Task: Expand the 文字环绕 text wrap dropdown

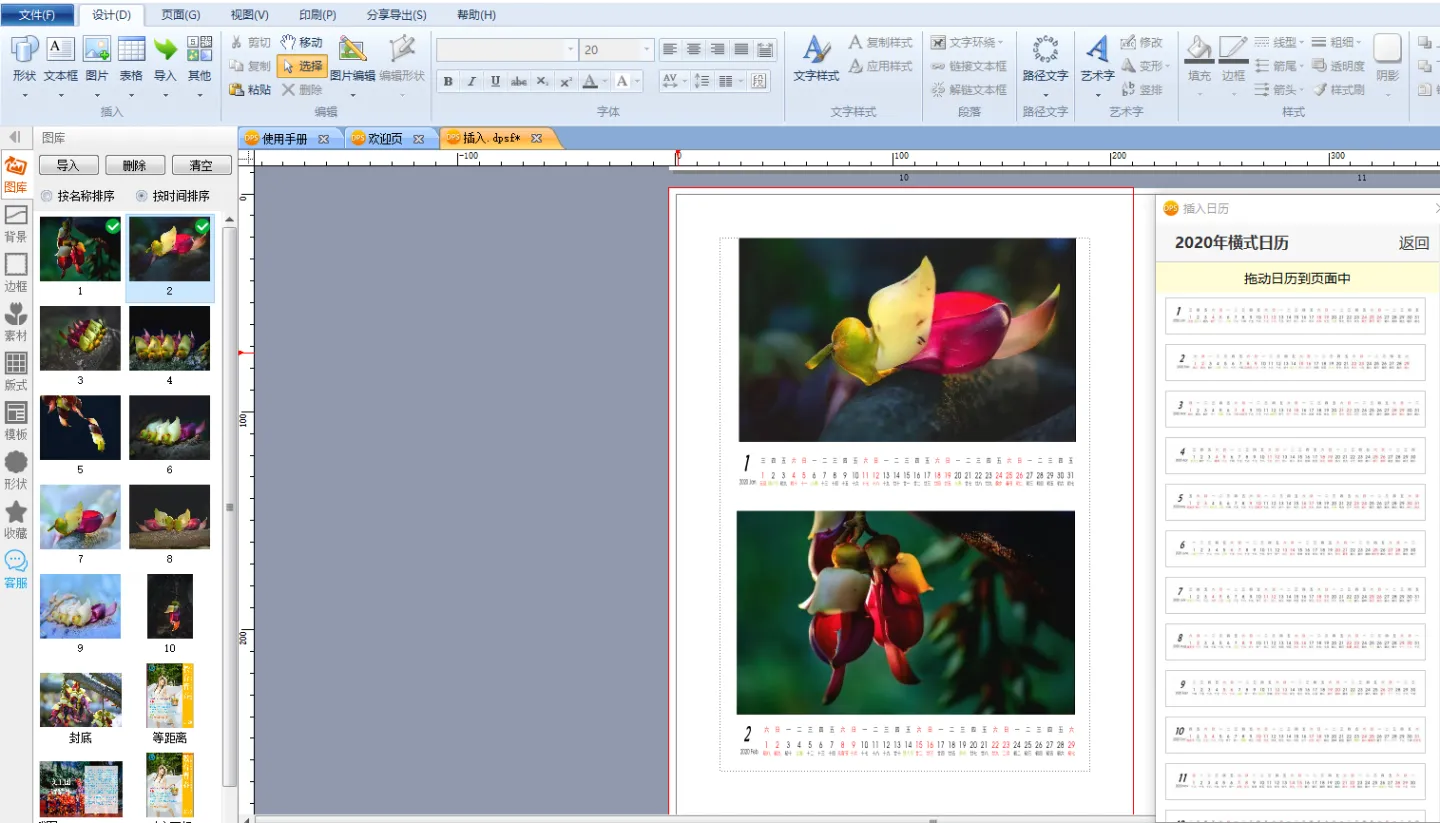Action: point(968,42)
